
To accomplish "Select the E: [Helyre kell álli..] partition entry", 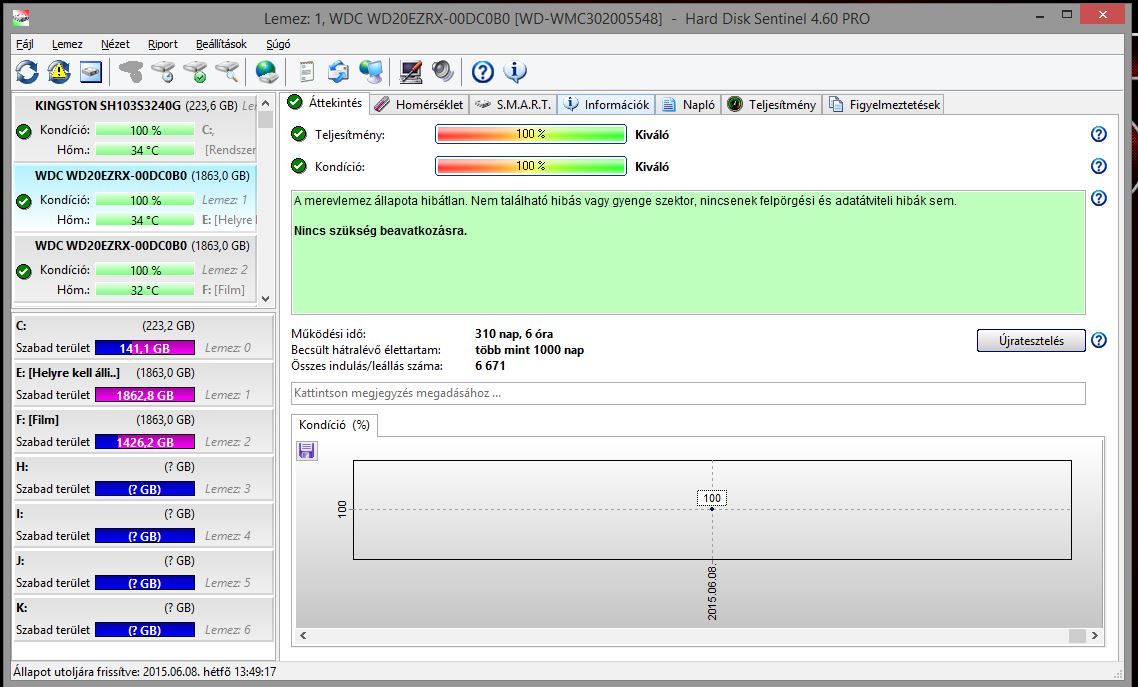I will click(x=143, y=384).
